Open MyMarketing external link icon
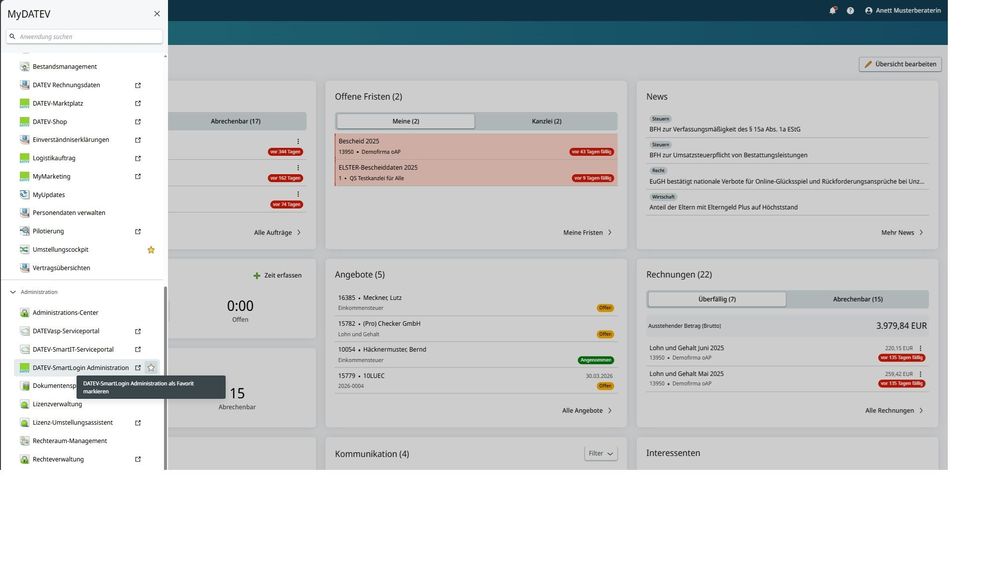The height and width of the screenshot is (573, 999). (x=138, y=177)
